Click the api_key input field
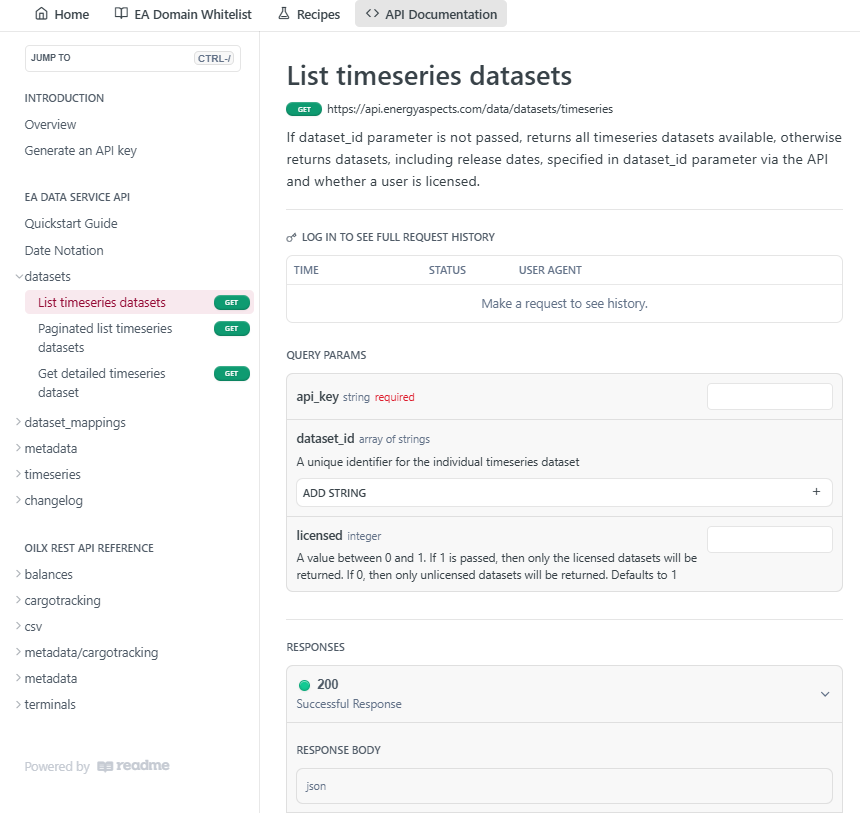This screenshot has width=860, height=813. (x=769, y=396)
